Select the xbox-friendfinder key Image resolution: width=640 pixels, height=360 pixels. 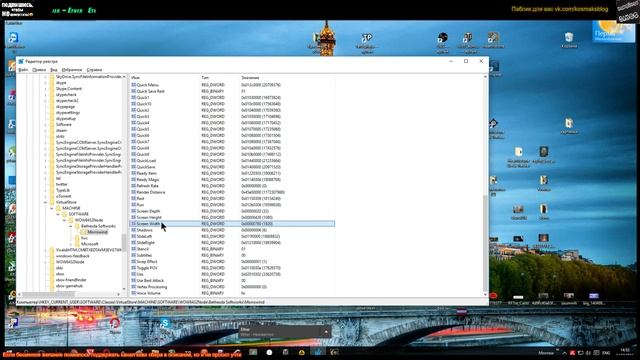click(71, 280)
